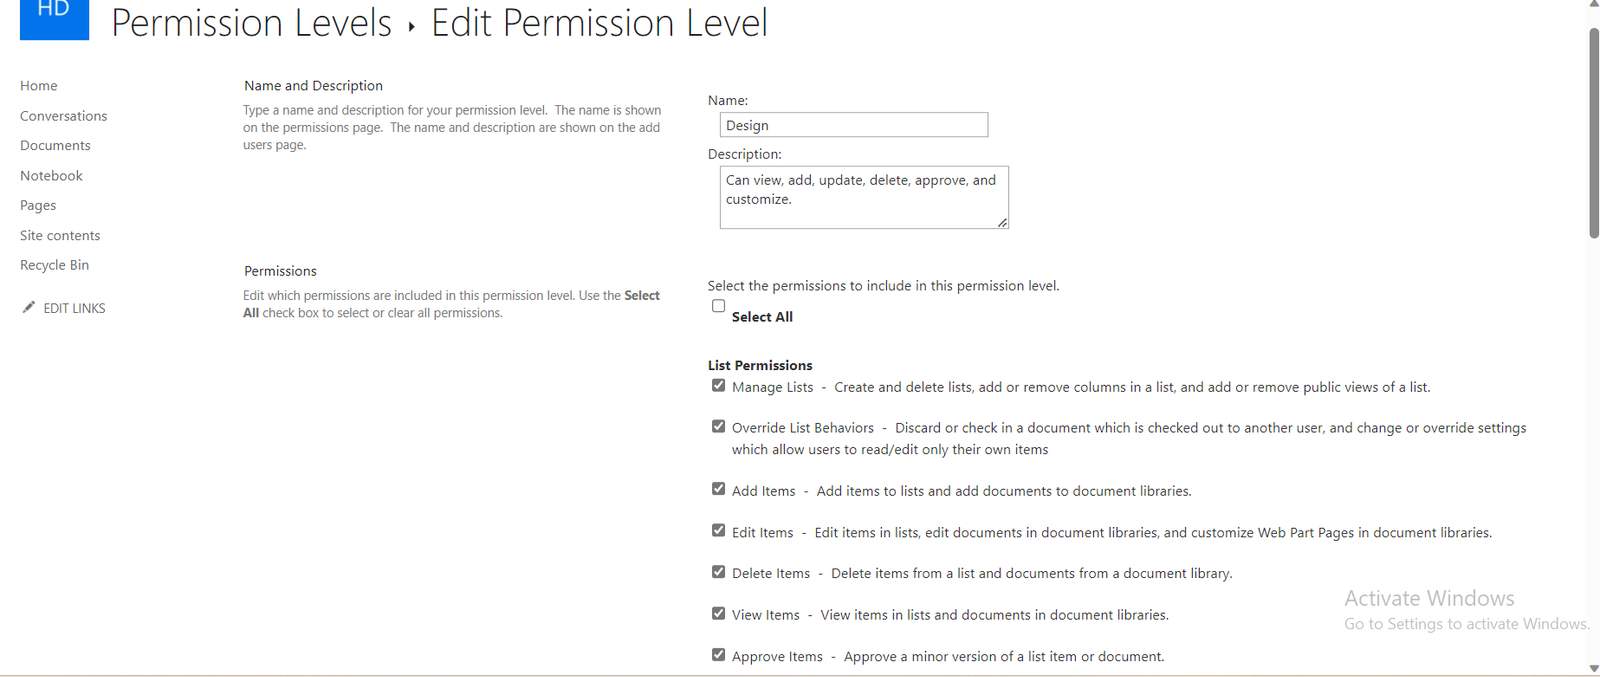Click scrollbar down arrow

click(x=1594, y=668)
